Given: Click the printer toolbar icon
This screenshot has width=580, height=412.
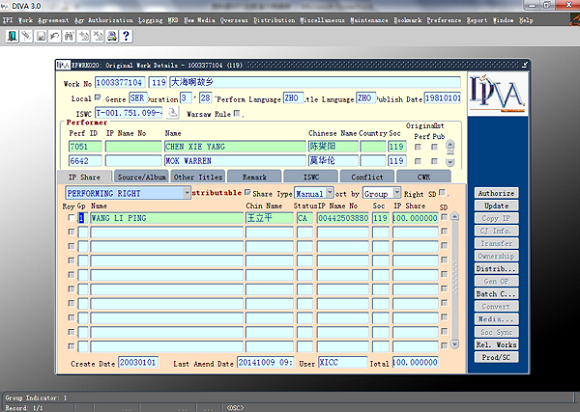Looking at the screenshot, I should 112,36.
